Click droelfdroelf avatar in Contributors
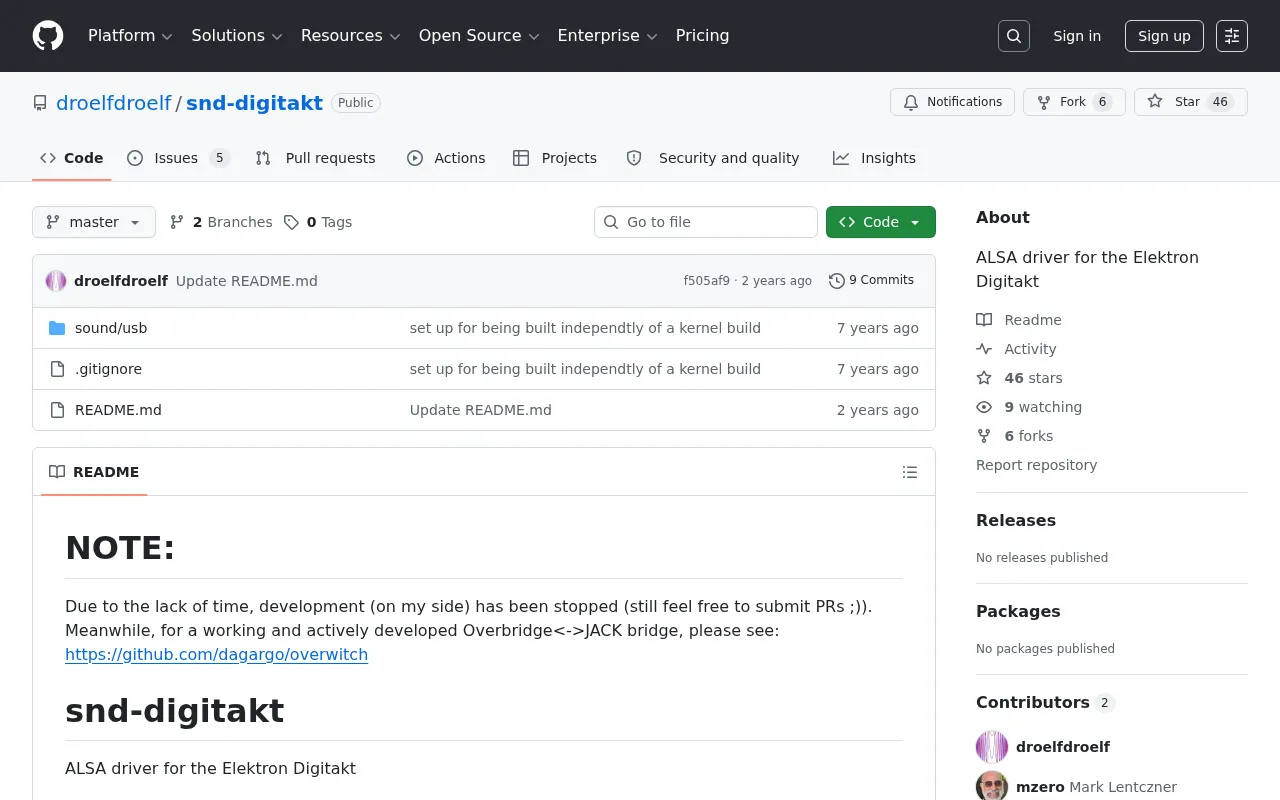 coord(992,747)
